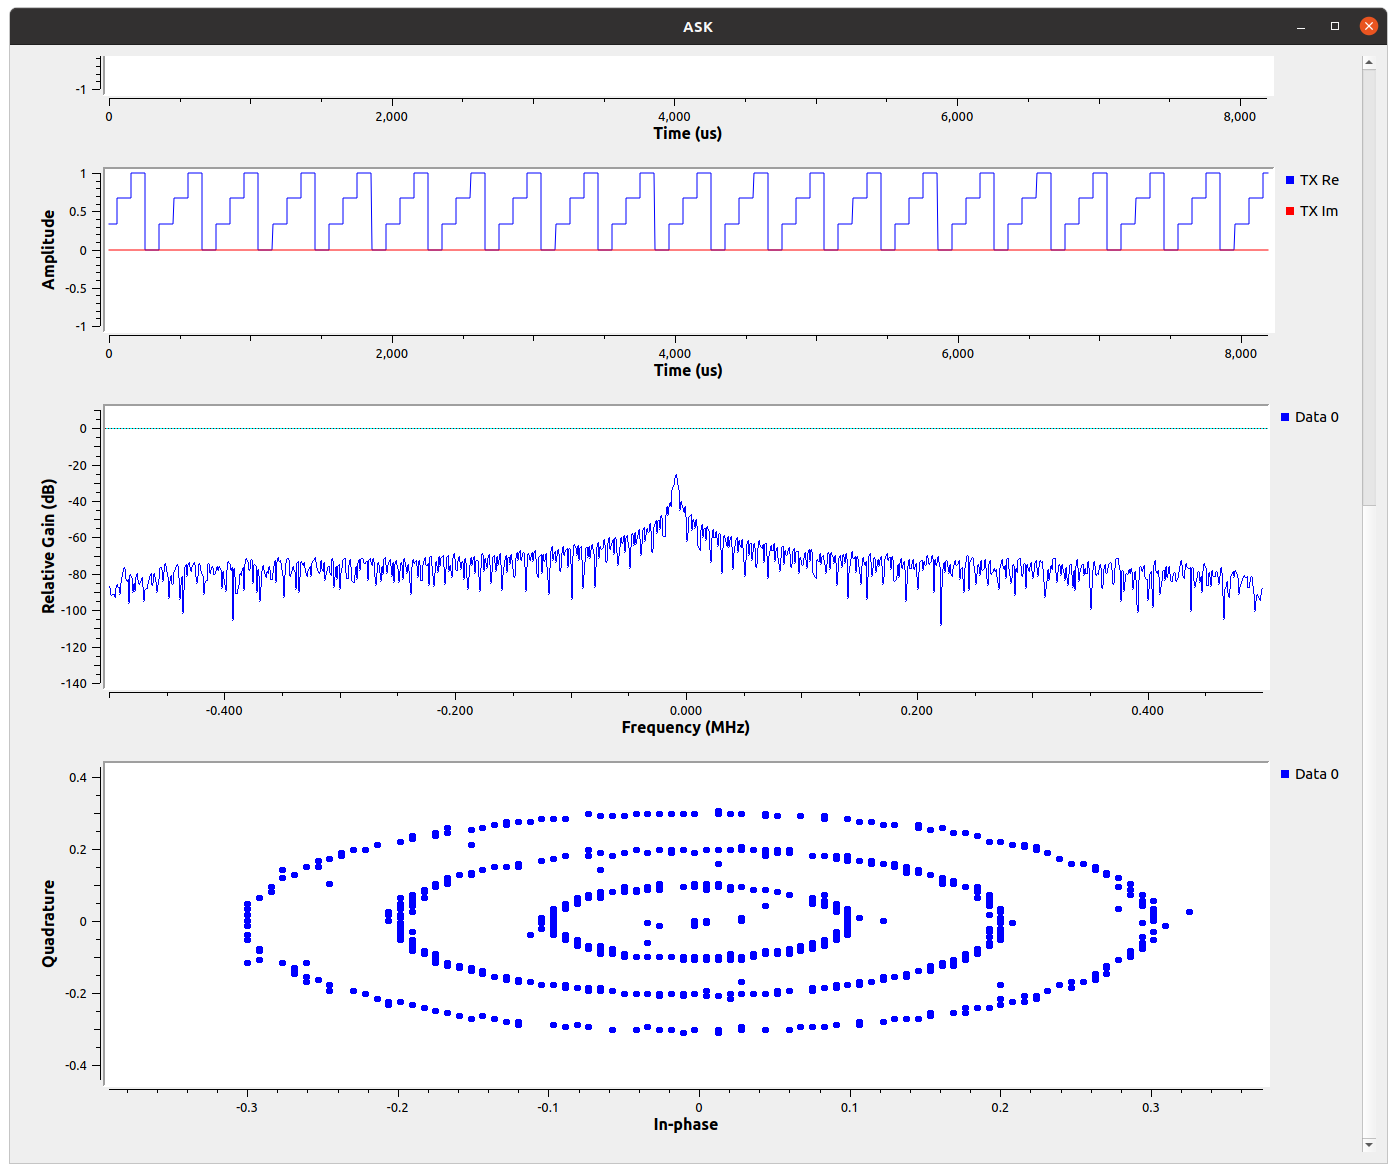Click the -100 relative gain tick label
1397x1173 pixels.
tap(75, 610)
